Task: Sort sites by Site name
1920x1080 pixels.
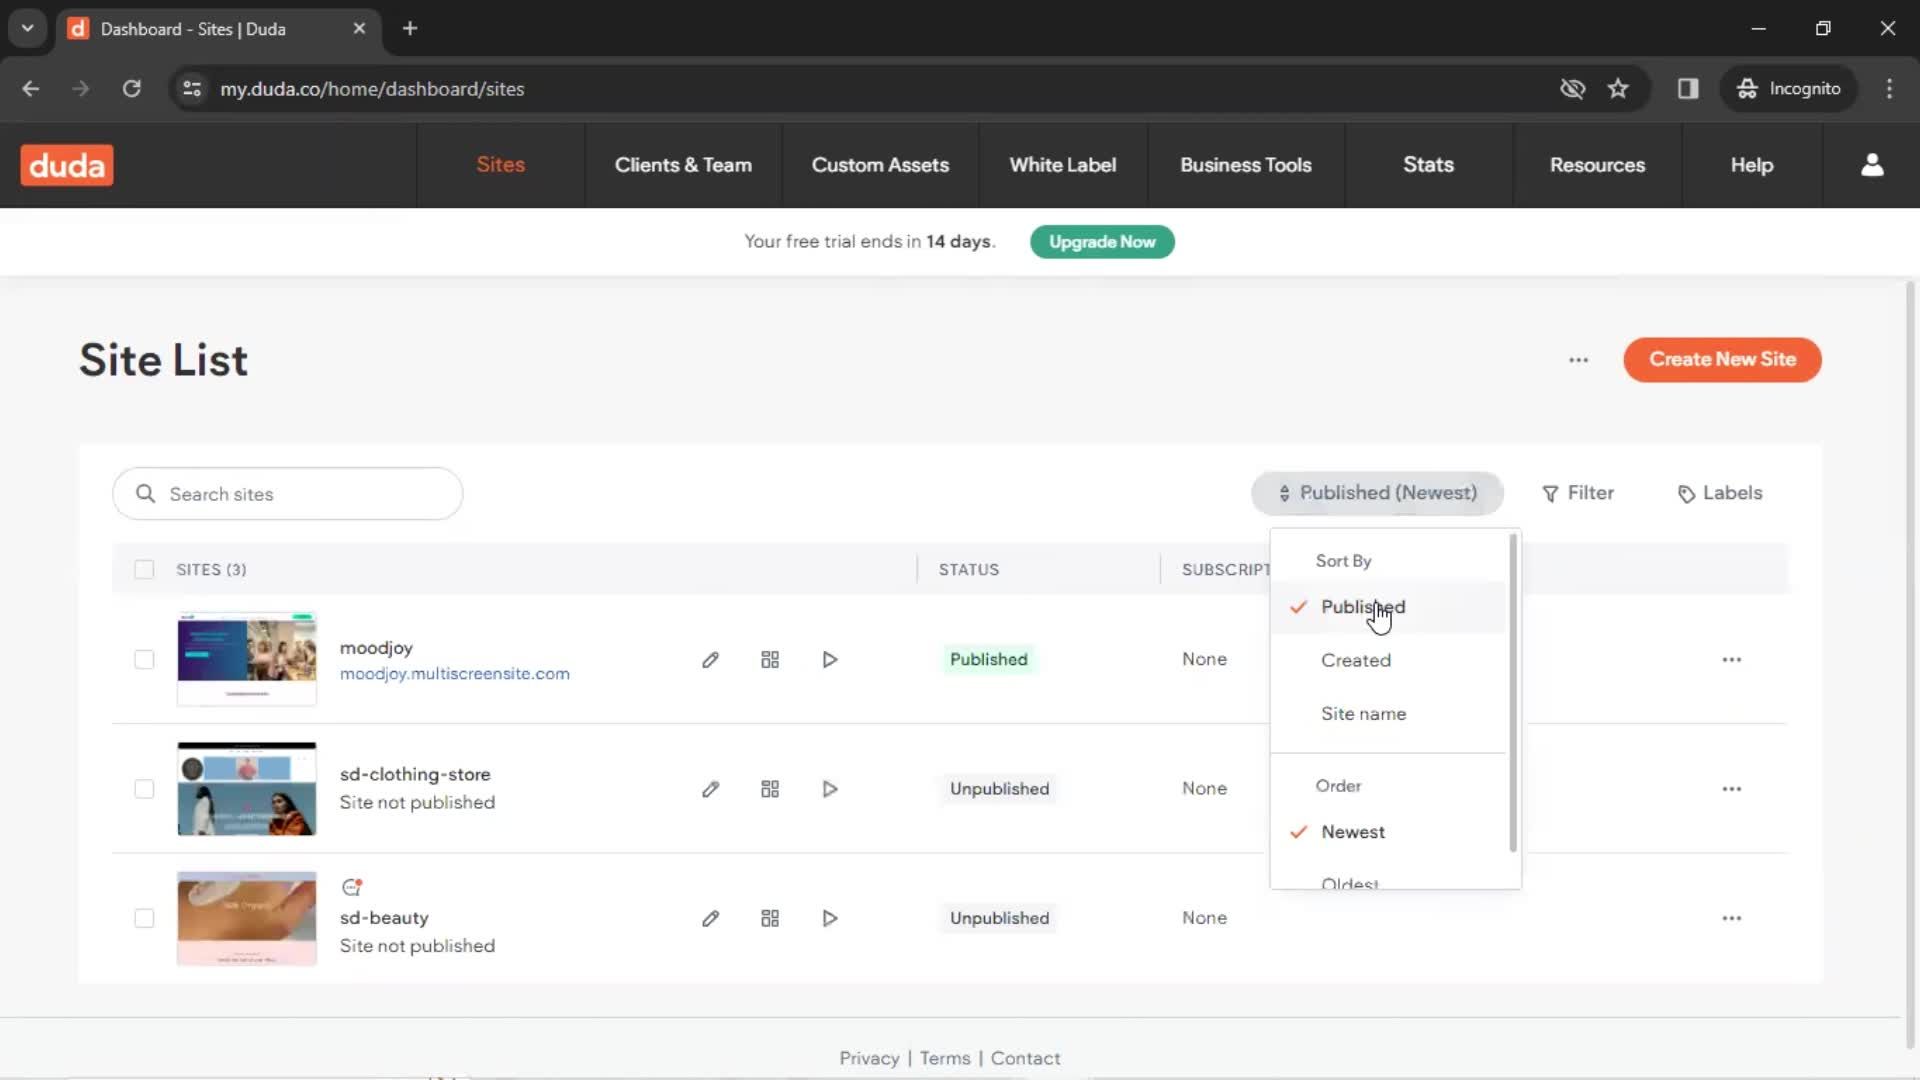Action: tap(1388, 714)
